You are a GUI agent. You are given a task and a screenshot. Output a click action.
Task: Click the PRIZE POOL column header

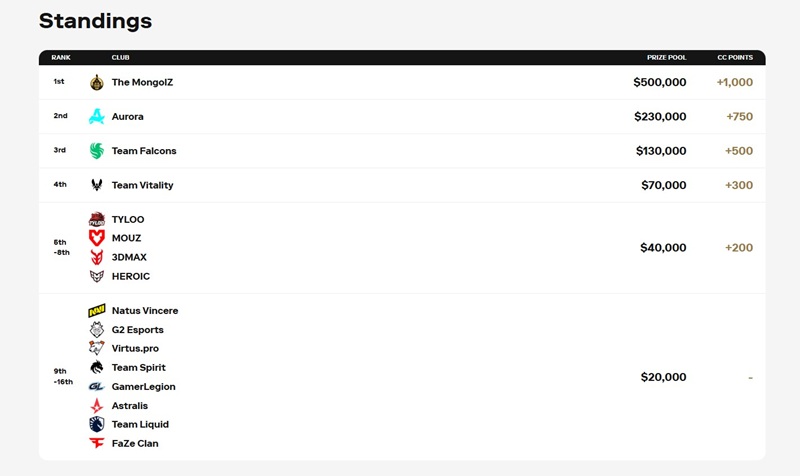[x=667, y=58]
